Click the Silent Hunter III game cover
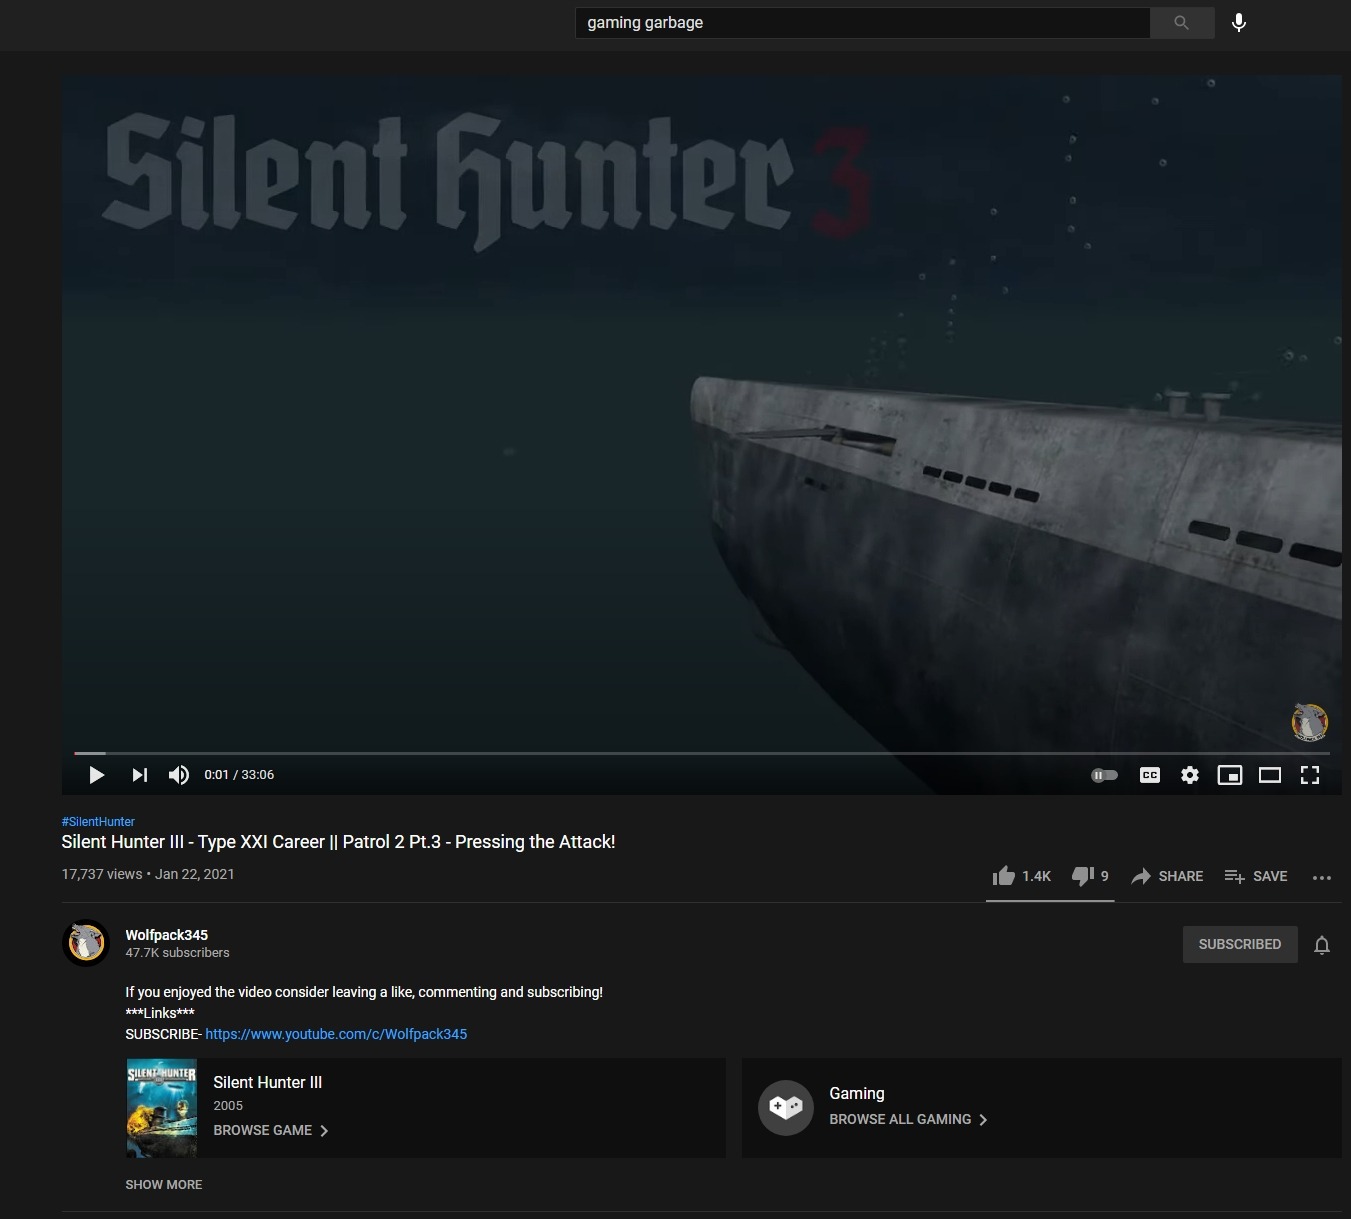Screen dimensions: 1351x1219 tap(162, 1108)
